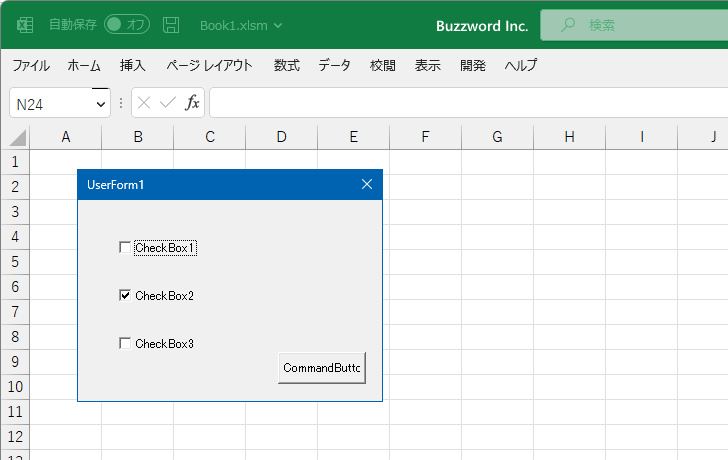Select column F header
This screenshot has width=728, height=460.
425,137
